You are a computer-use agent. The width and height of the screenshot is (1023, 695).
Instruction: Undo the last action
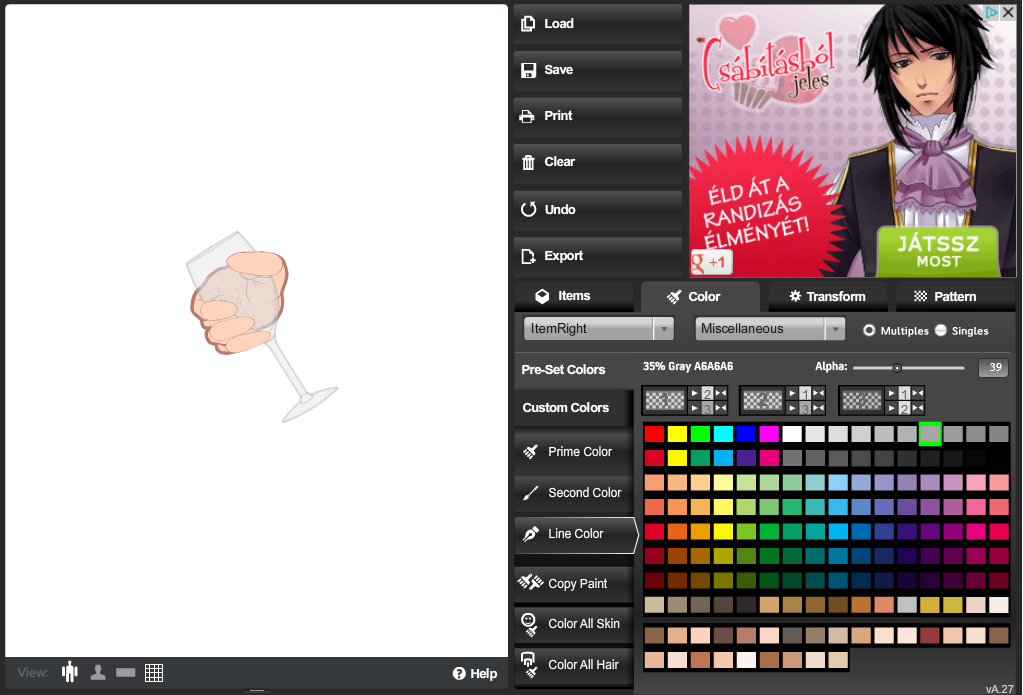[x=597, y=209]
